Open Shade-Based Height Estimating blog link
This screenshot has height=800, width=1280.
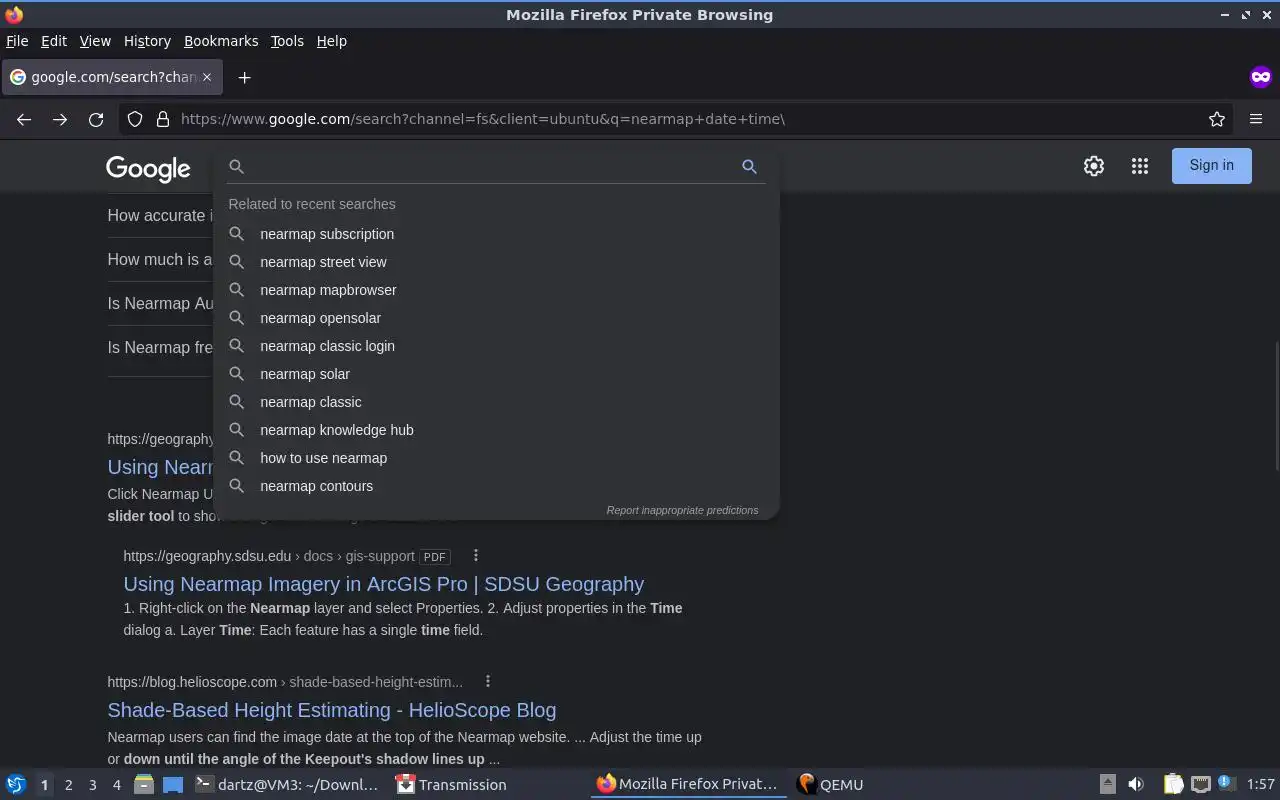point(332,710)
